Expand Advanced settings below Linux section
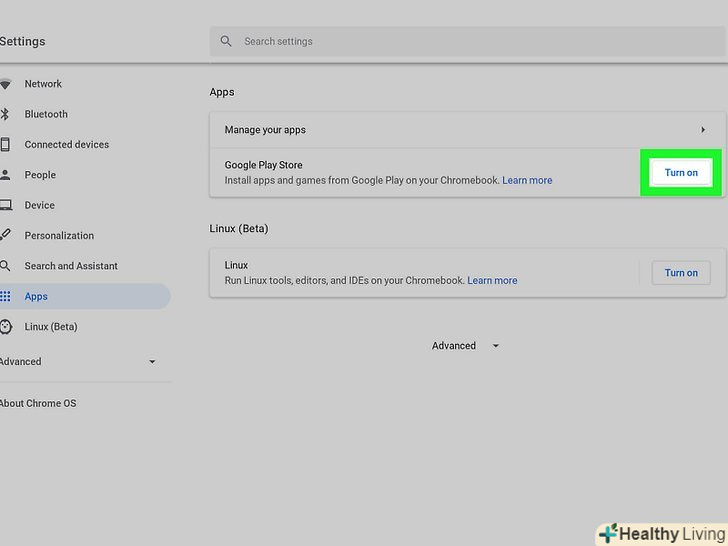The image size is (728, 546). [x=464, y=346]
